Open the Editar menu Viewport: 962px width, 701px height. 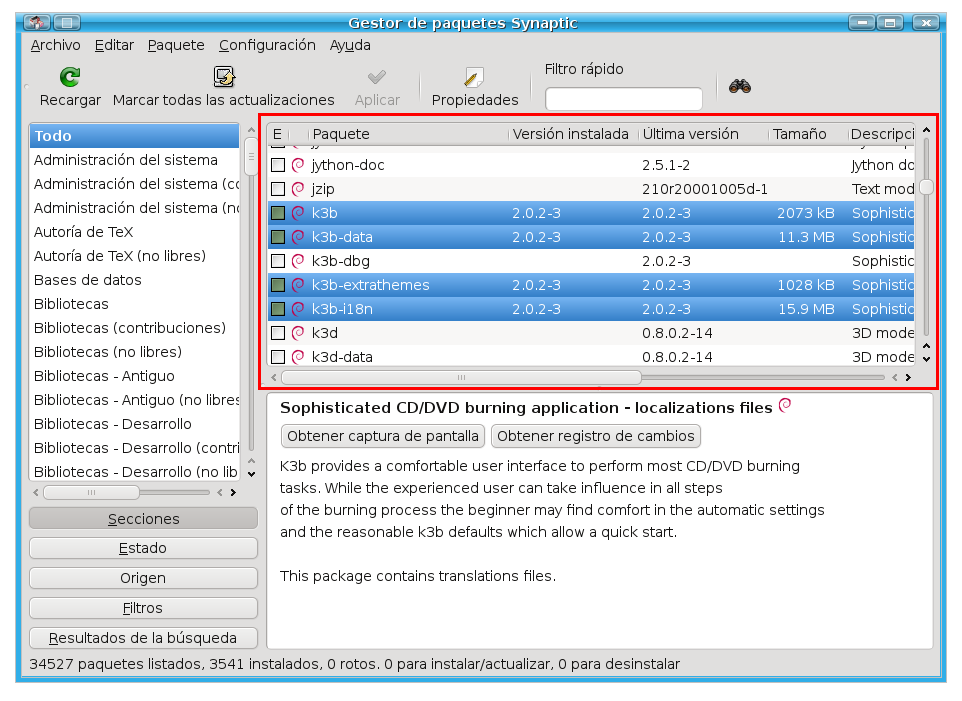(x=114, y=45)
